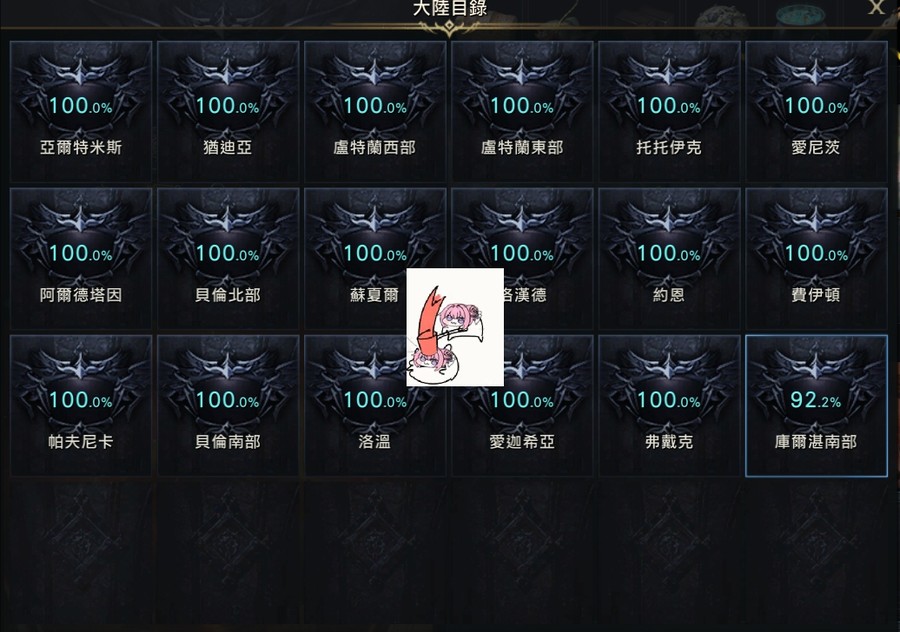Select 庫爾湛南部 tile showing 92.2%
Screen dimensions: 900x632
(x=816, y=406)
